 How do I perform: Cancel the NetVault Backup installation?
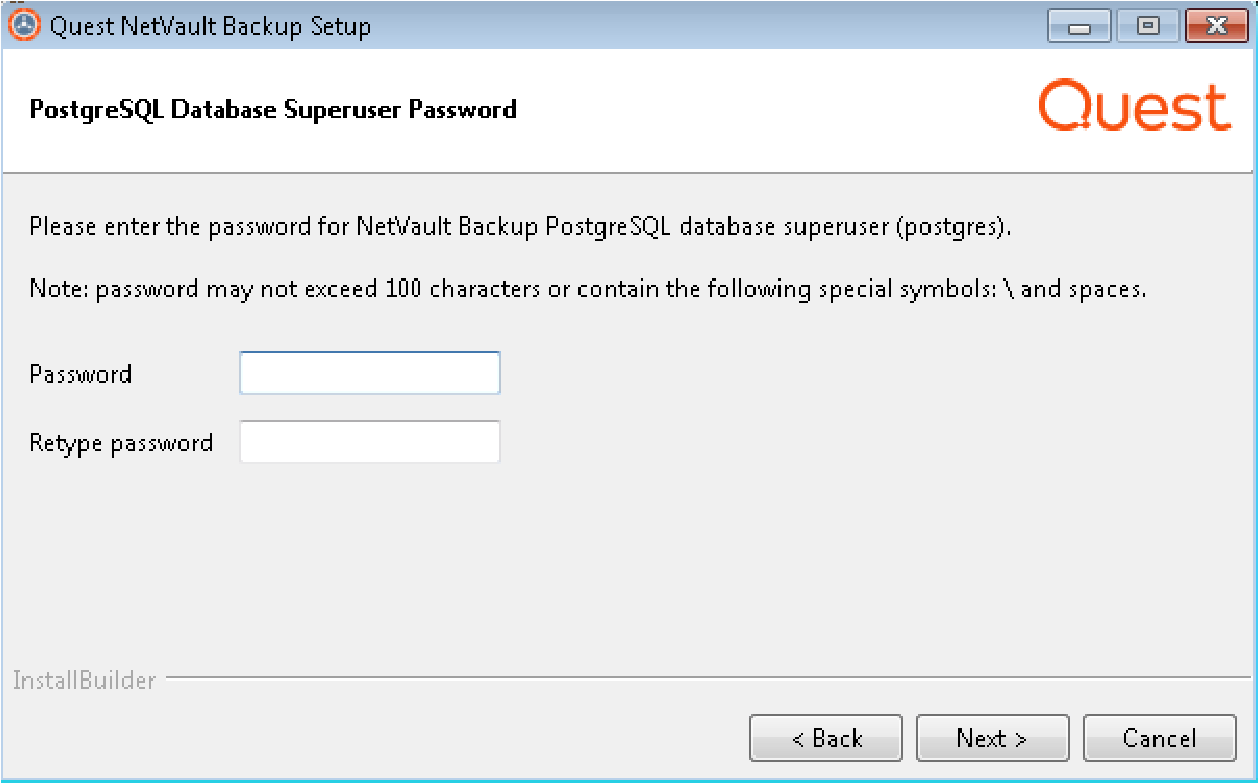click(x=1159, y=738)
